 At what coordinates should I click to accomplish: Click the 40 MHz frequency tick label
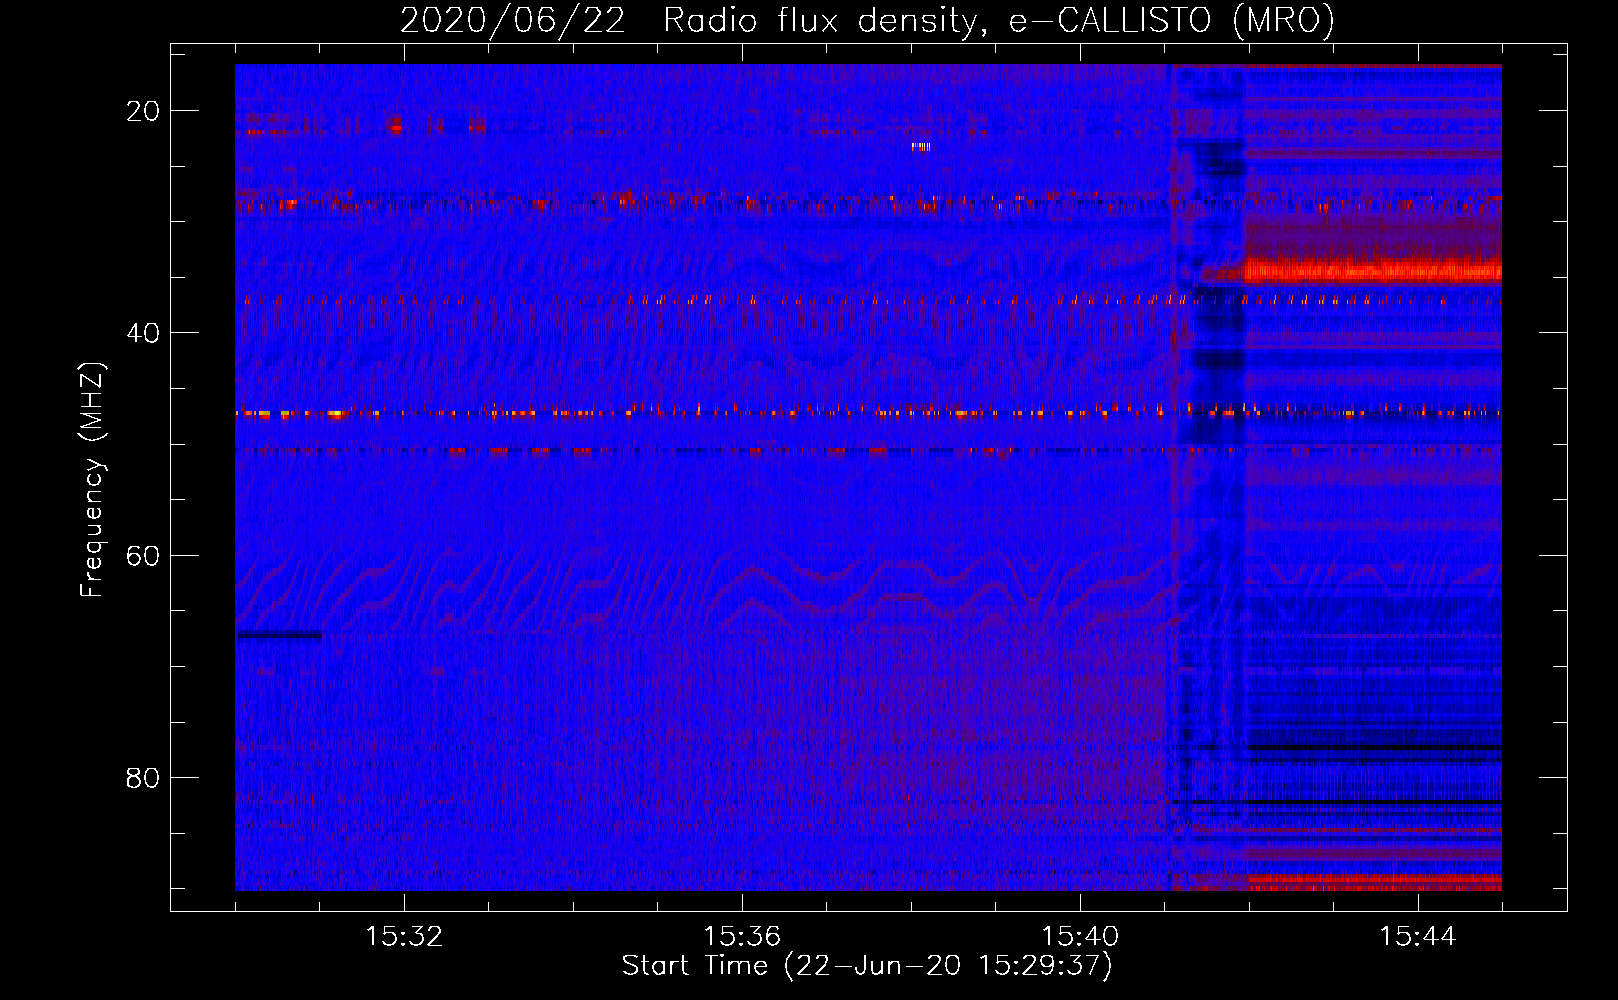[x=143, y=333]
